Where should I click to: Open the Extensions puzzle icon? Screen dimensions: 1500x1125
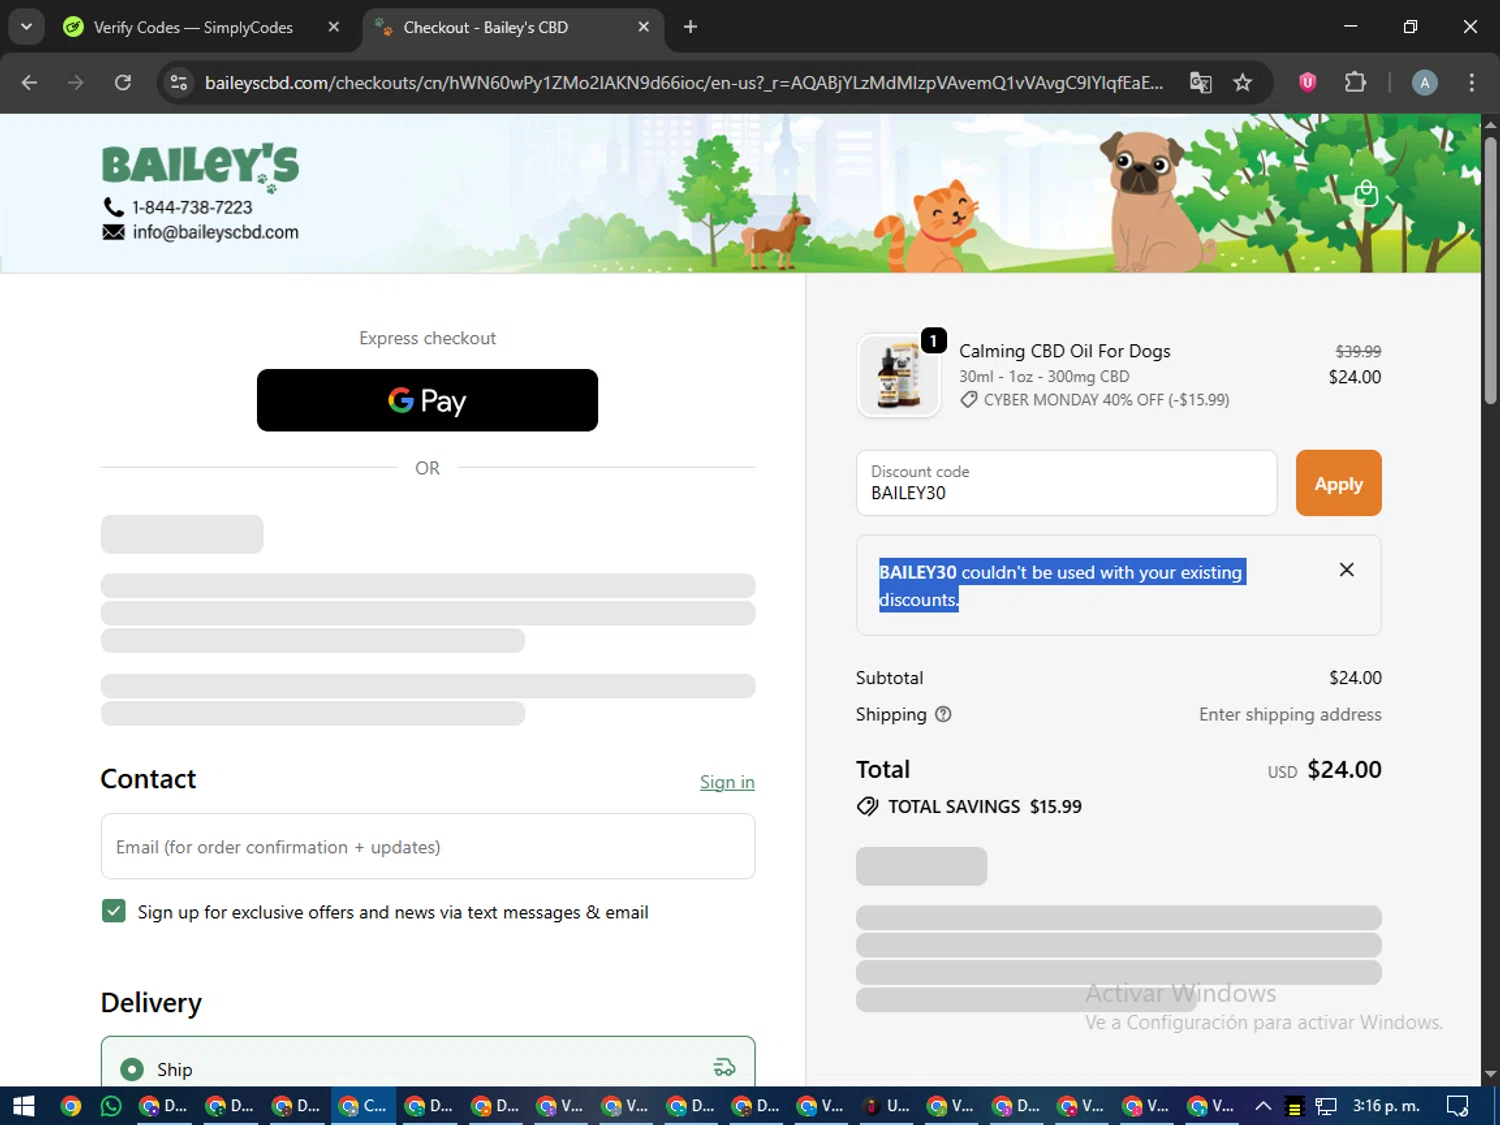[1355, 83]
